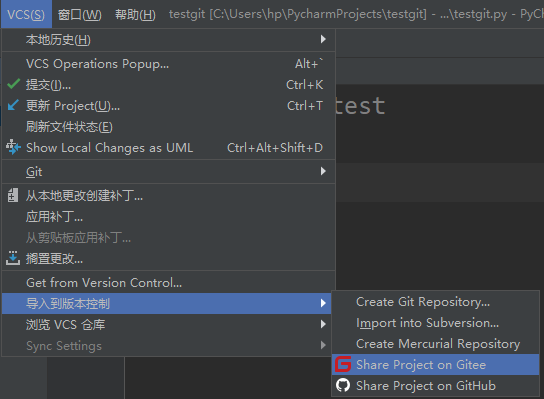This screenshot has width=544, height=399.
Task: Click the red Gitee logo icon
Action: [343, 364]
